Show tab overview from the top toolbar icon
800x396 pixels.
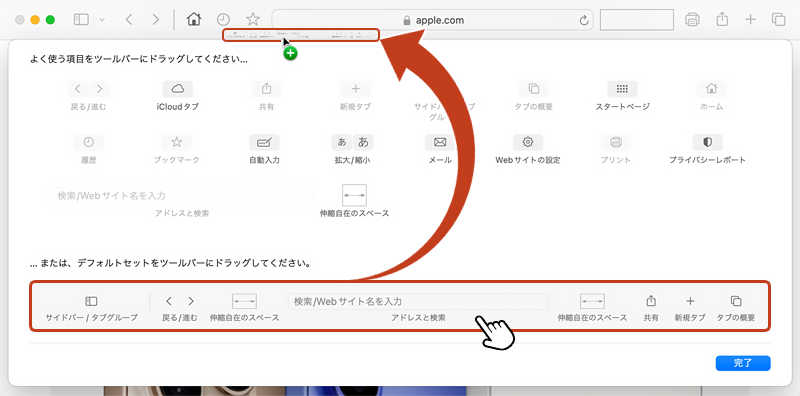click(x=779, y=20)
